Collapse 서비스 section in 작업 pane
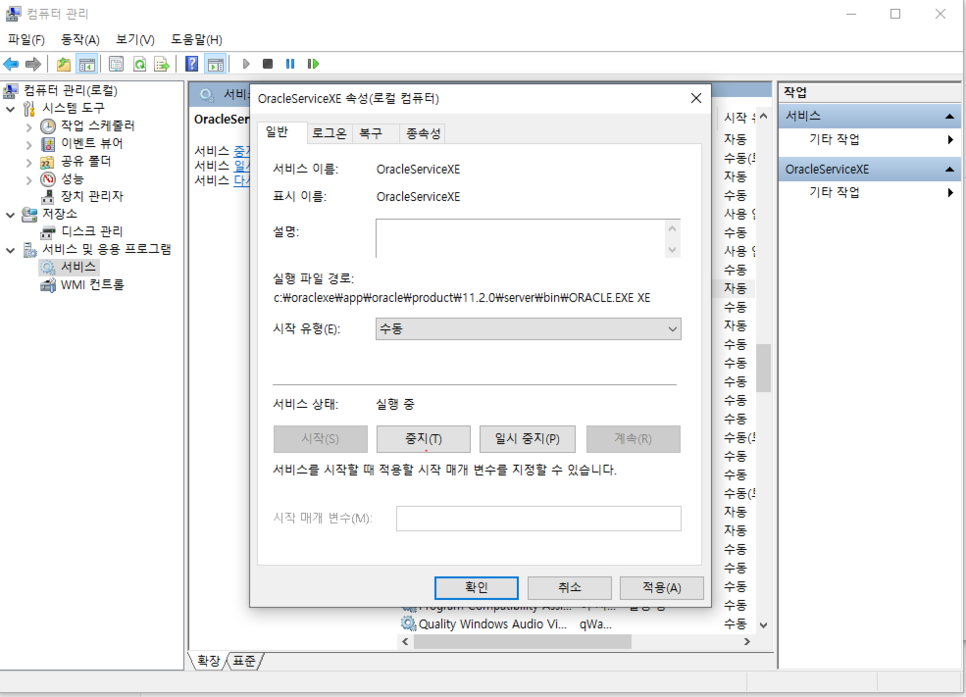 tap(949, 116)
